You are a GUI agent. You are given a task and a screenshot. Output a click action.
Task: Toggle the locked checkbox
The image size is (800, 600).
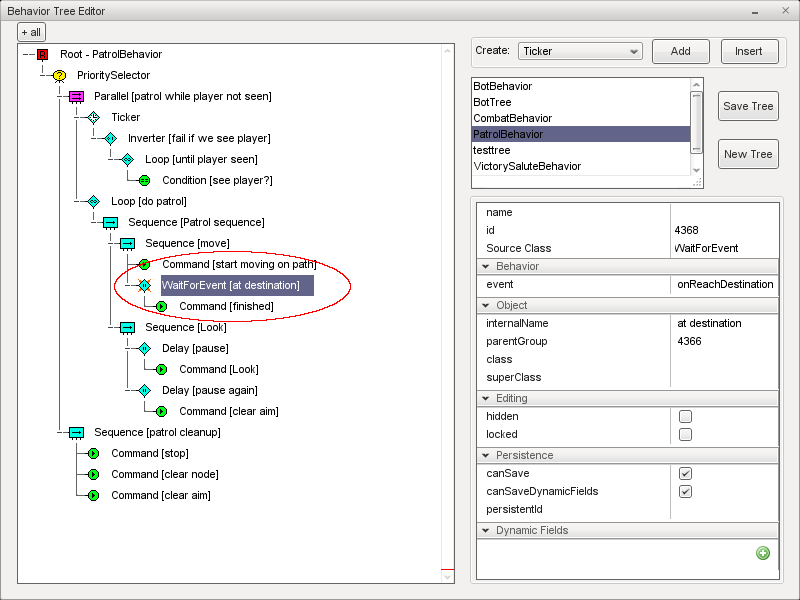pos(685,435)
